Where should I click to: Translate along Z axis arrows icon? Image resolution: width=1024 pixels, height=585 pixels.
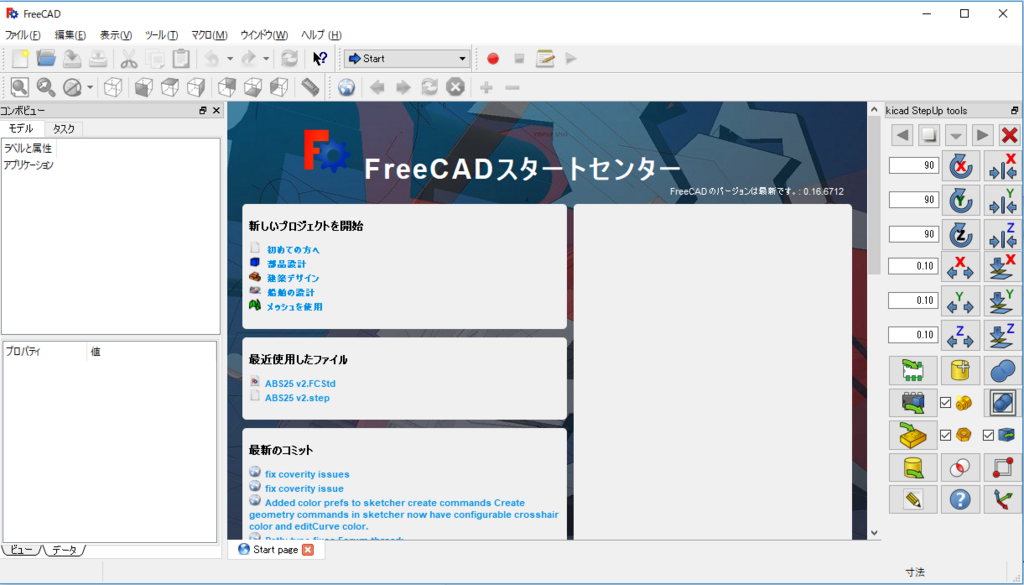click(x=961, y=335)
